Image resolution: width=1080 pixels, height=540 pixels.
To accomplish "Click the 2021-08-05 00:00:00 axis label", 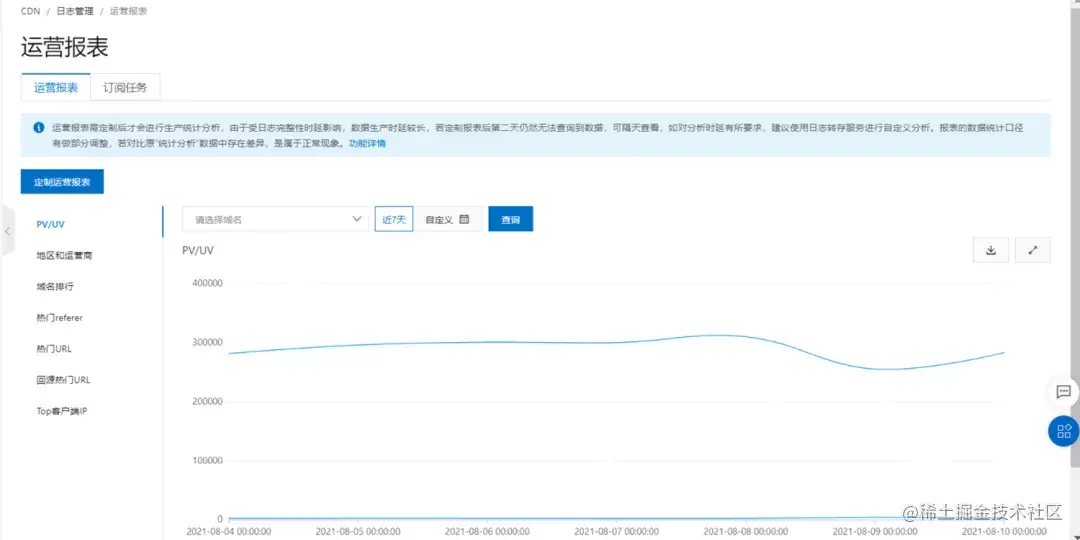I will (358, 532).
